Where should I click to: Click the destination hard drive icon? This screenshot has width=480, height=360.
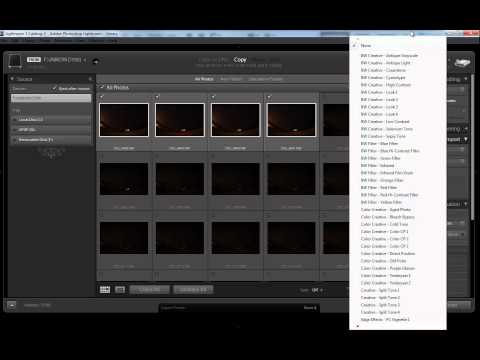(x=462, y=62)
